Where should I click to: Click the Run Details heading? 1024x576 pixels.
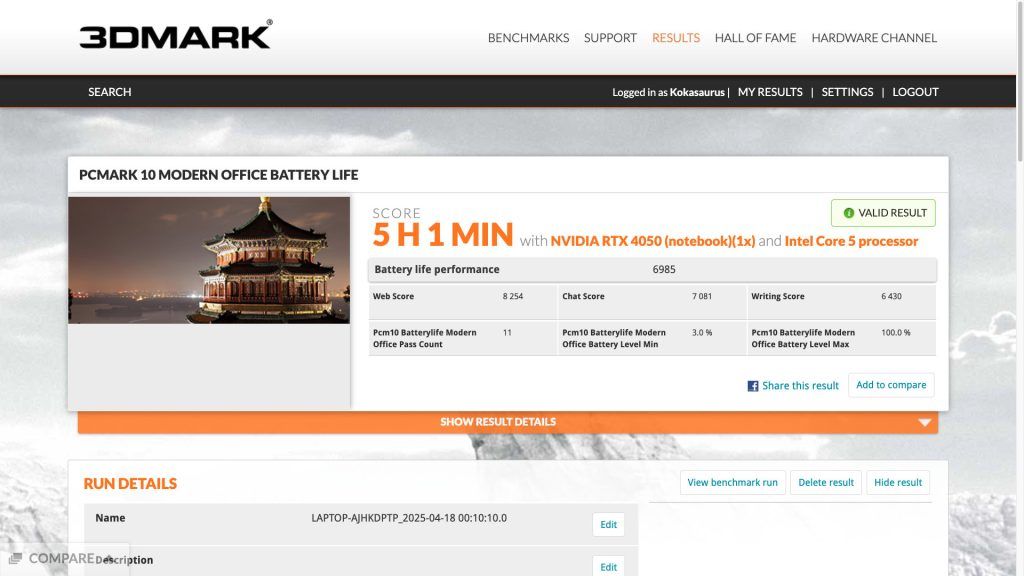[x=130, y=483]
